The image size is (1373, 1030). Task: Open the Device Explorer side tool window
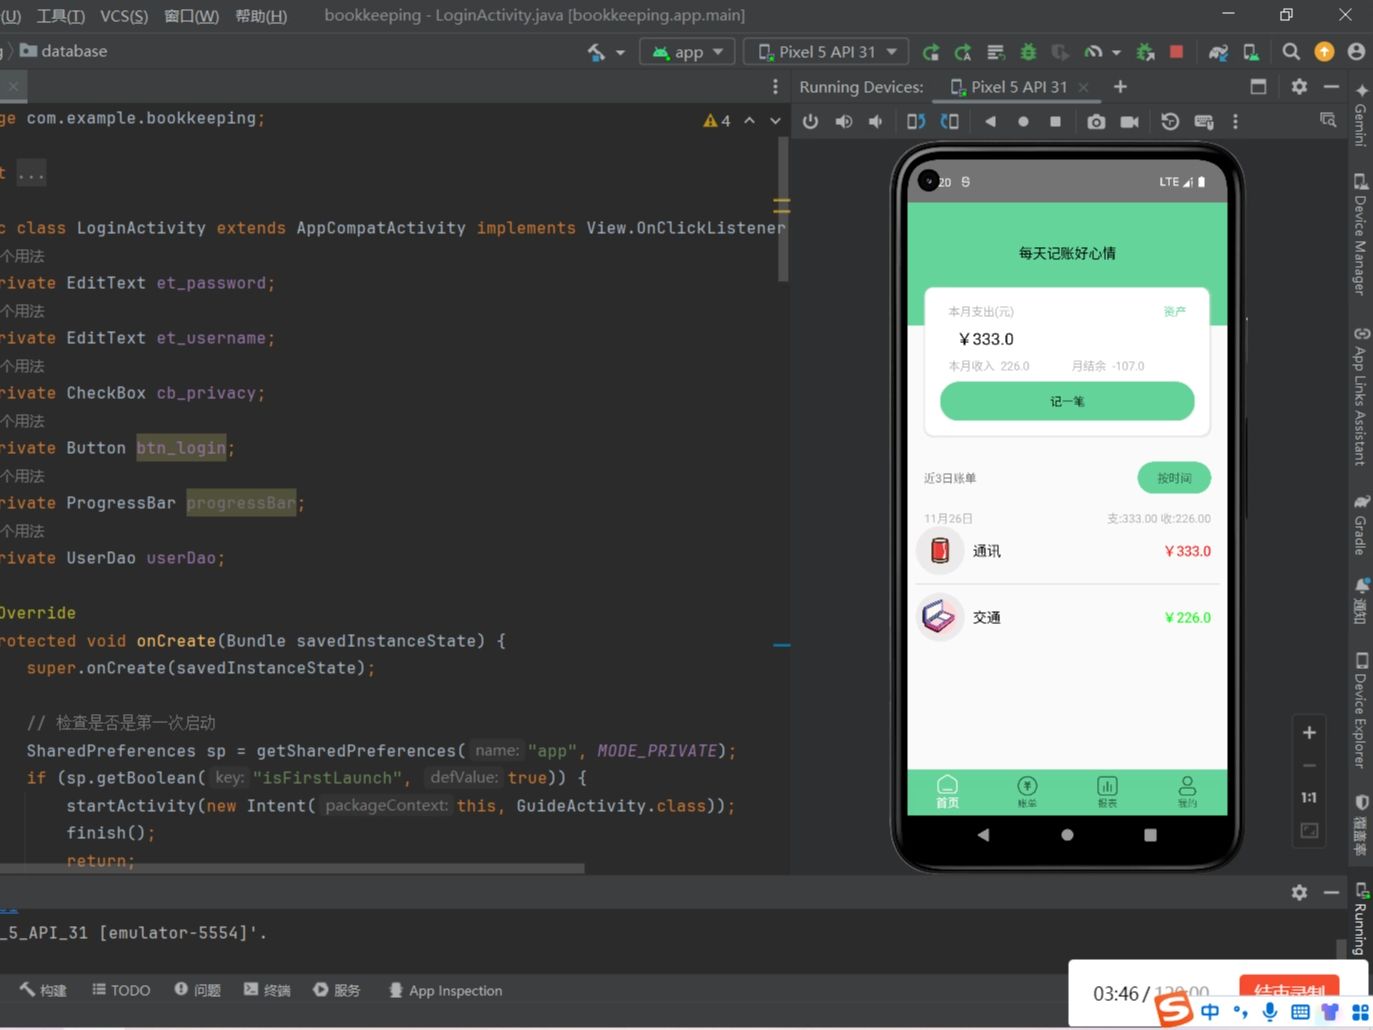[x=1361, y=710]
